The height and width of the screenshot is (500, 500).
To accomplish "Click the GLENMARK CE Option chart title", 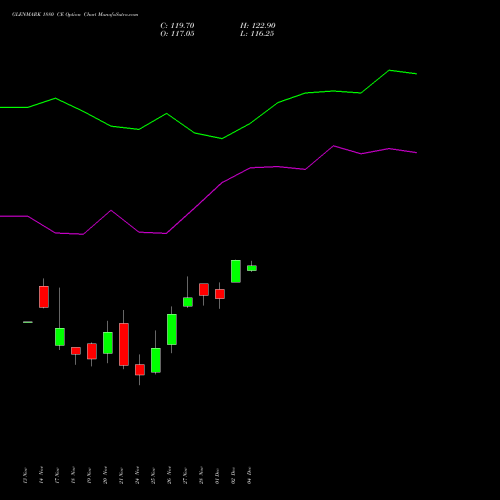I will click(75, 15).
